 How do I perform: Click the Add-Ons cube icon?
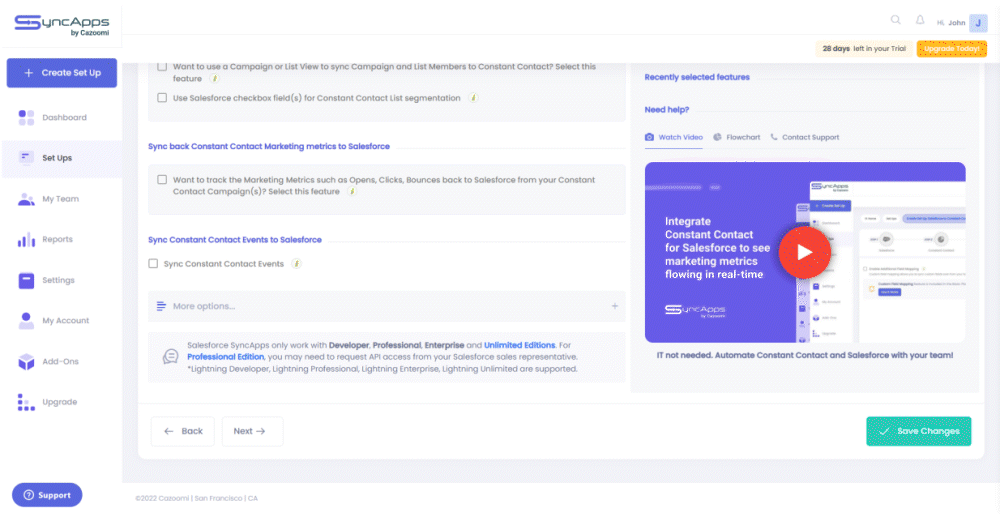point(26,362)
